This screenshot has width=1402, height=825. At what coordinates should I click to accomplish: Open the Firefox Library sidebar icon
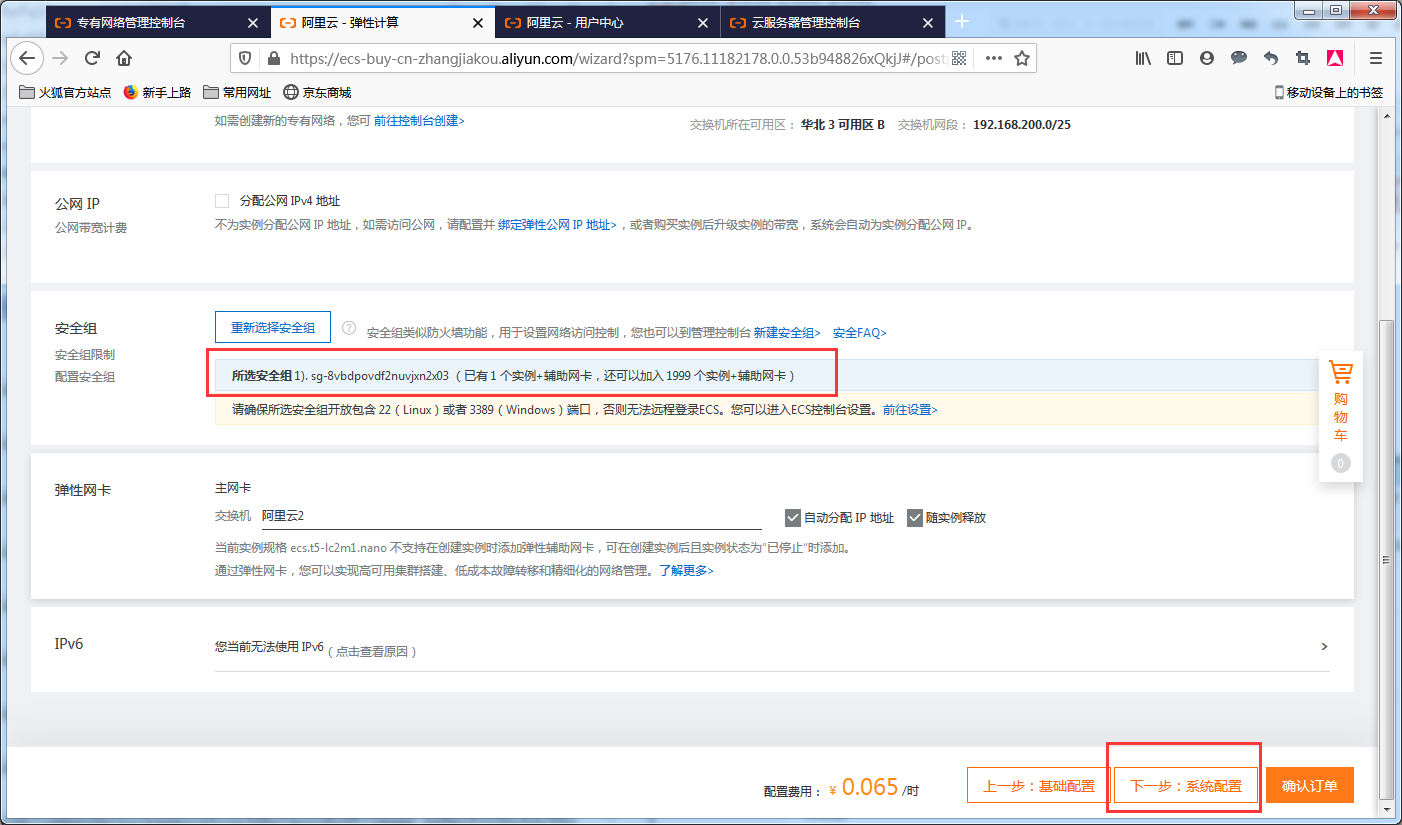1143,58
